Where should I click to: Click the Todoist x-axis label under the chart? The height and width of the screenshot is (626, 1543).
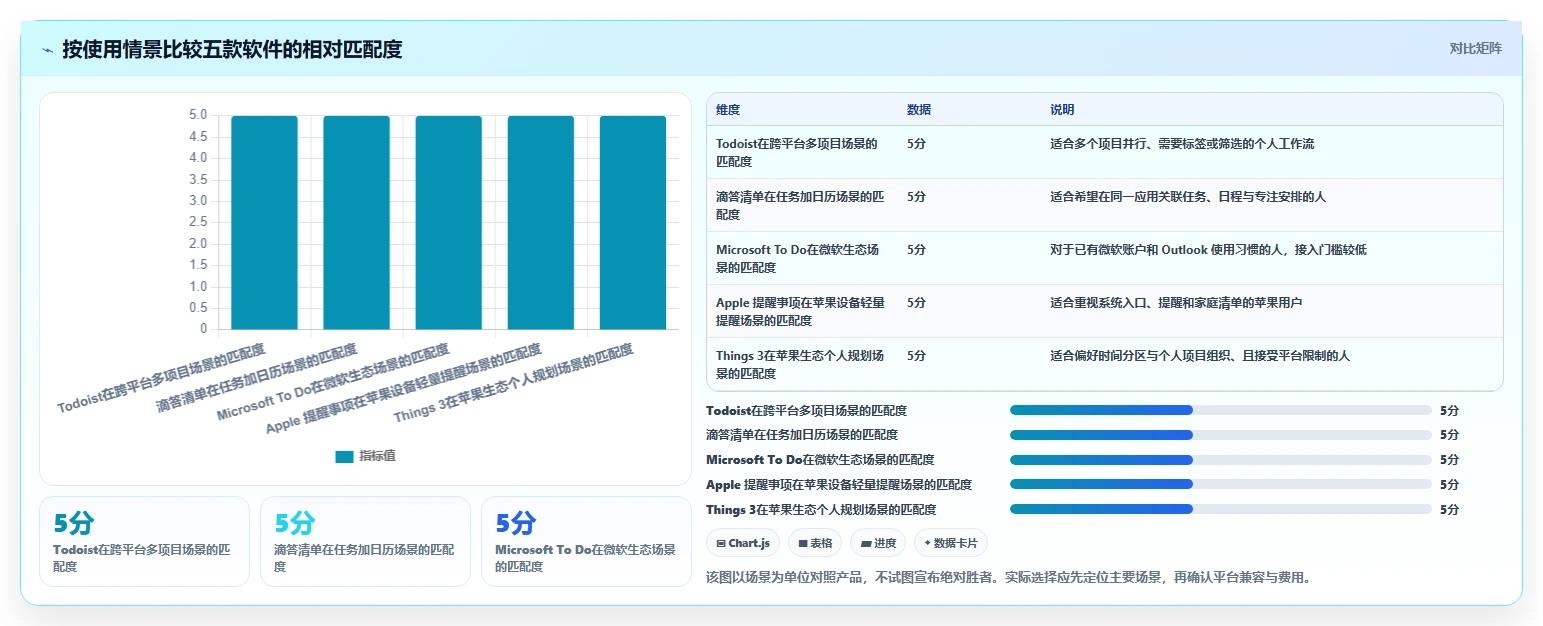[162, 379]
